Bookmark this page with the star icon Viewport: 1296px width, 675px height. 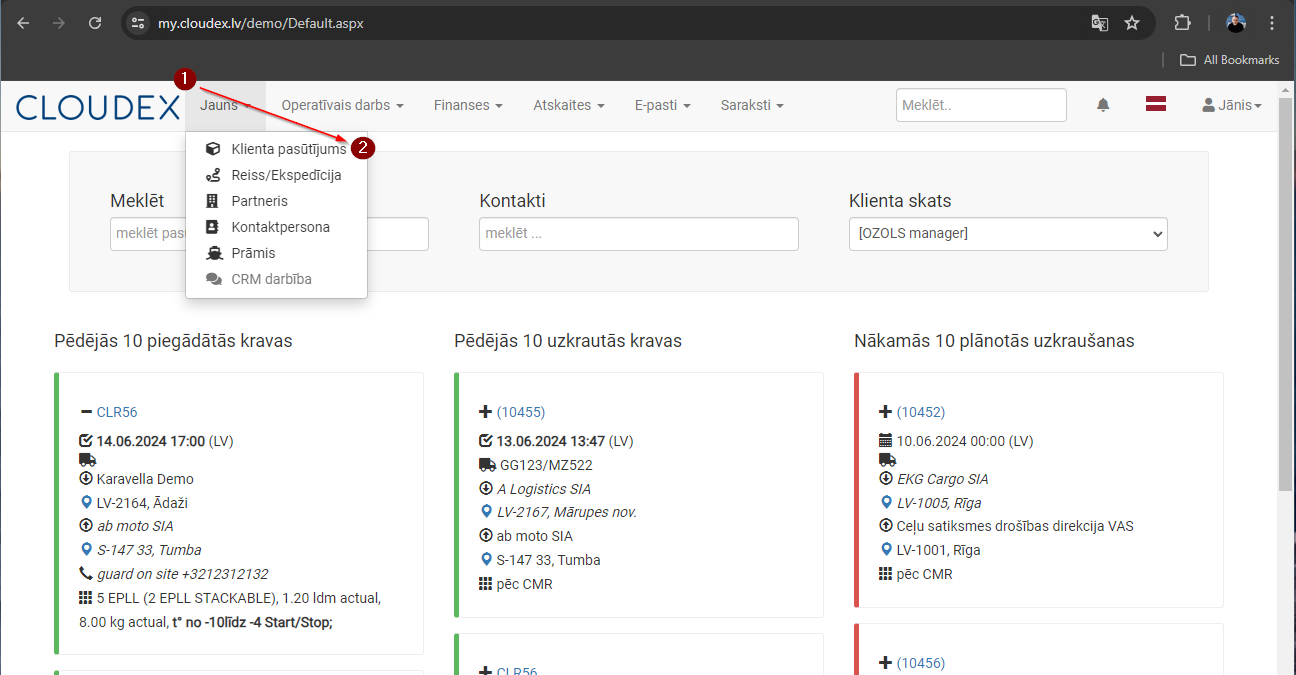pyautogui.click(x=1132, y=23)
